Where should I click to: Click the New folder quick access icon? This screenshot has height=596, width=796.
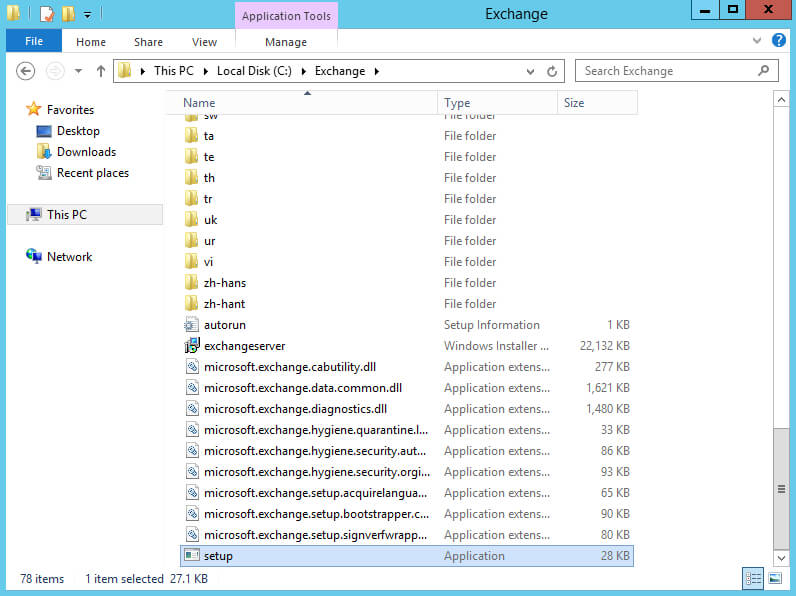click(x=68, y=14)
